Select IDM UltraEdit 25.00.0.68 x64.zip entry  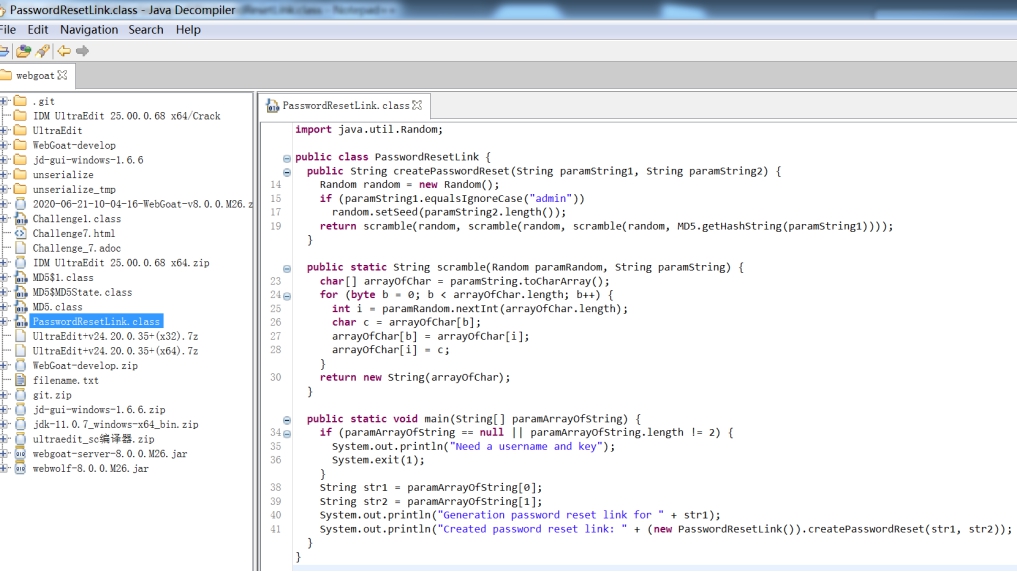tap(121, 263)
